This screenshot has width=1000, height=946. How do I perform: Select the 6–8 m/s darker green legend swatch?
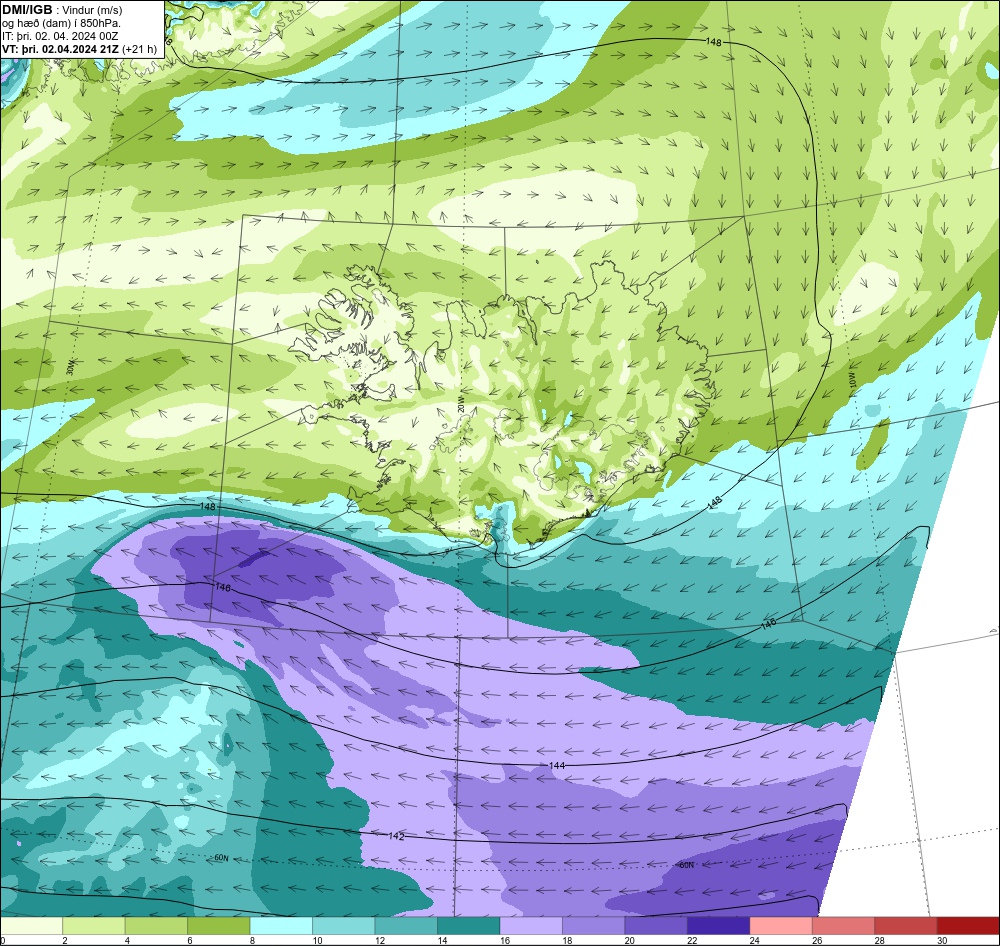(219, 926)
